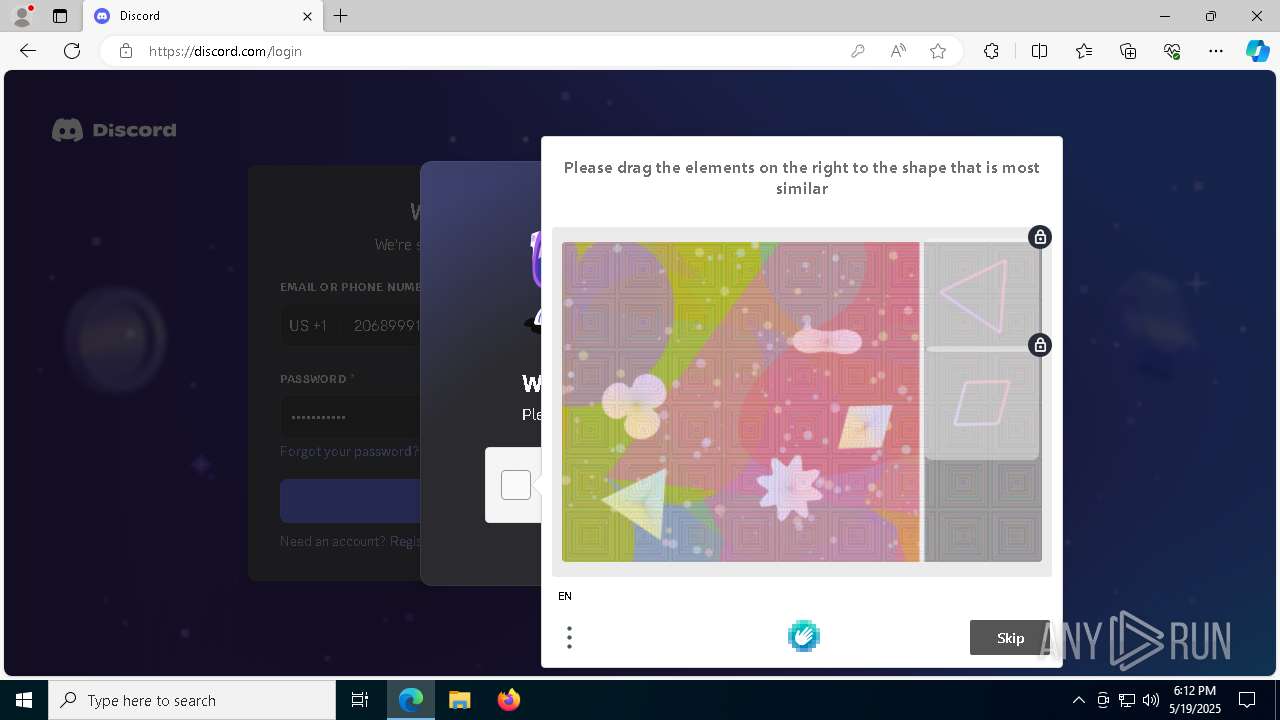This screenshot has height=720, width=1280.
Task: Change the captcha language from EN
Action: coord(565,596)
